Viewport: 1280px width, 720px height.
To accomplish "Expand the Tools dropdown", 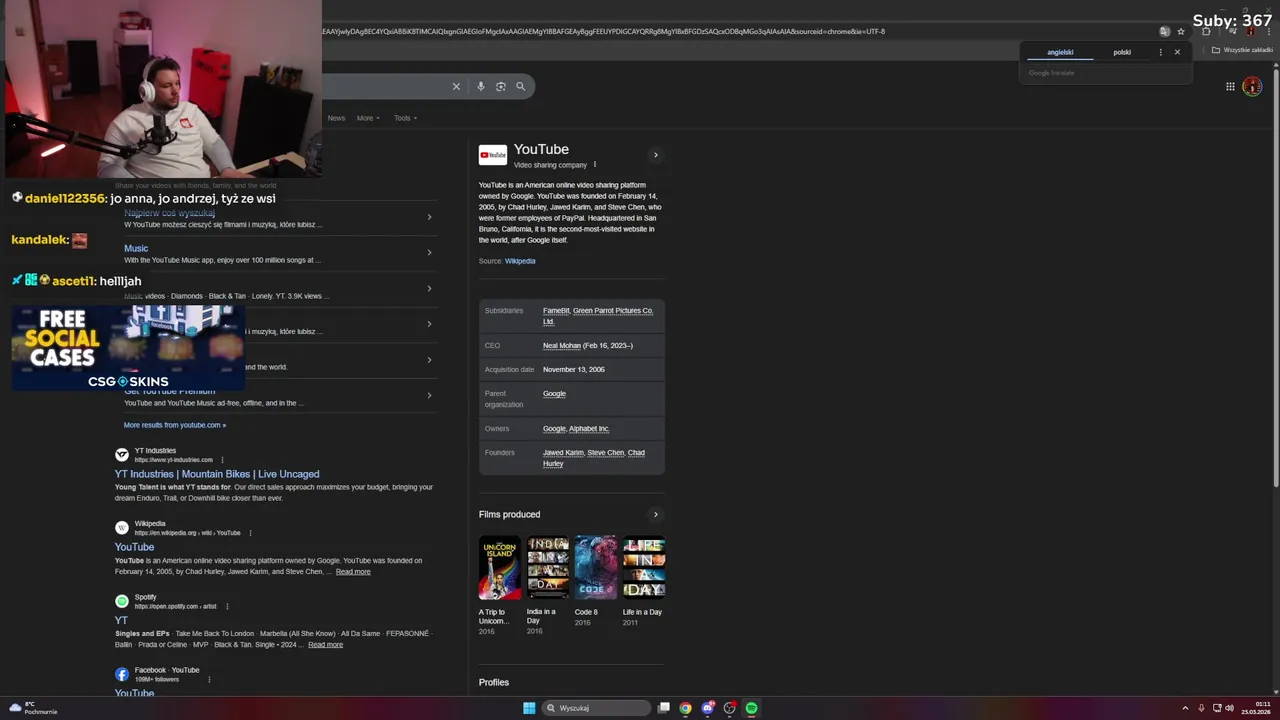I will click(x=405, y=118).
